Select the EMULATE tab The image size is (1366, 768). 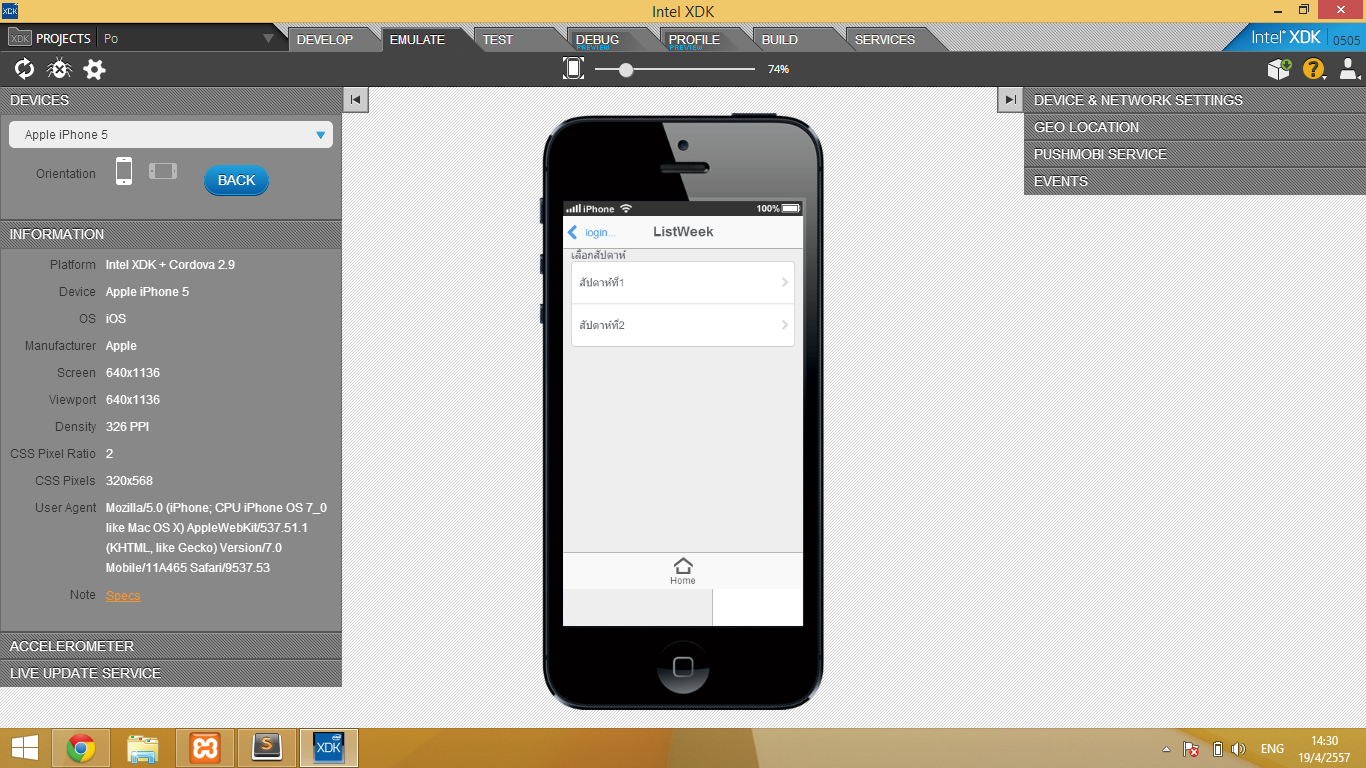pos(417,40)
